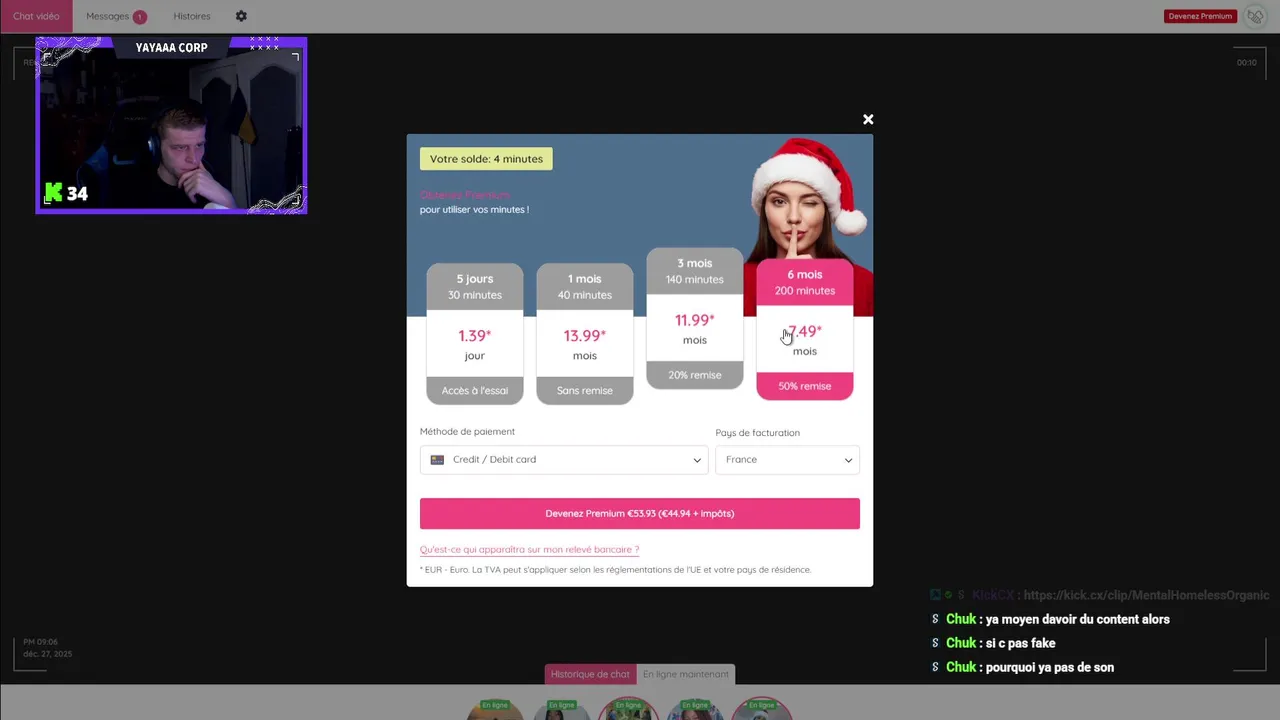The height and width of the screenshot is (720, 1280).
Task: Click the fifth online user avatar
Action: pos(762,709)
